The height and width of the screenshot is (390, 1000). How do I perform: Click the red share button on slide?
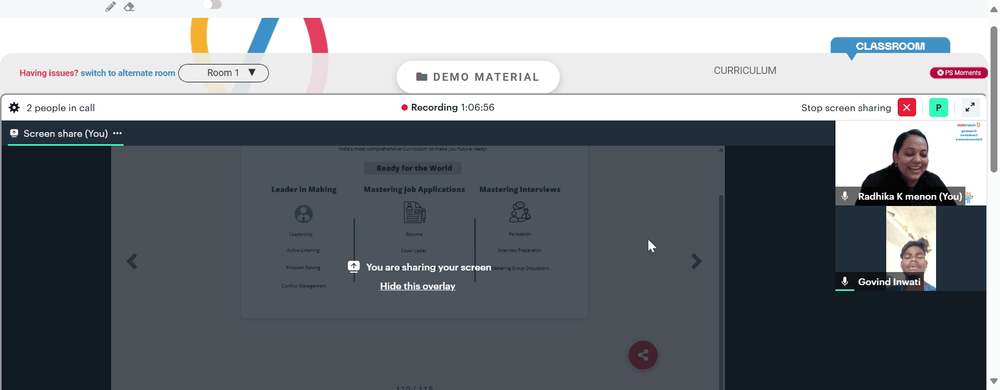[x=643, y=356]
